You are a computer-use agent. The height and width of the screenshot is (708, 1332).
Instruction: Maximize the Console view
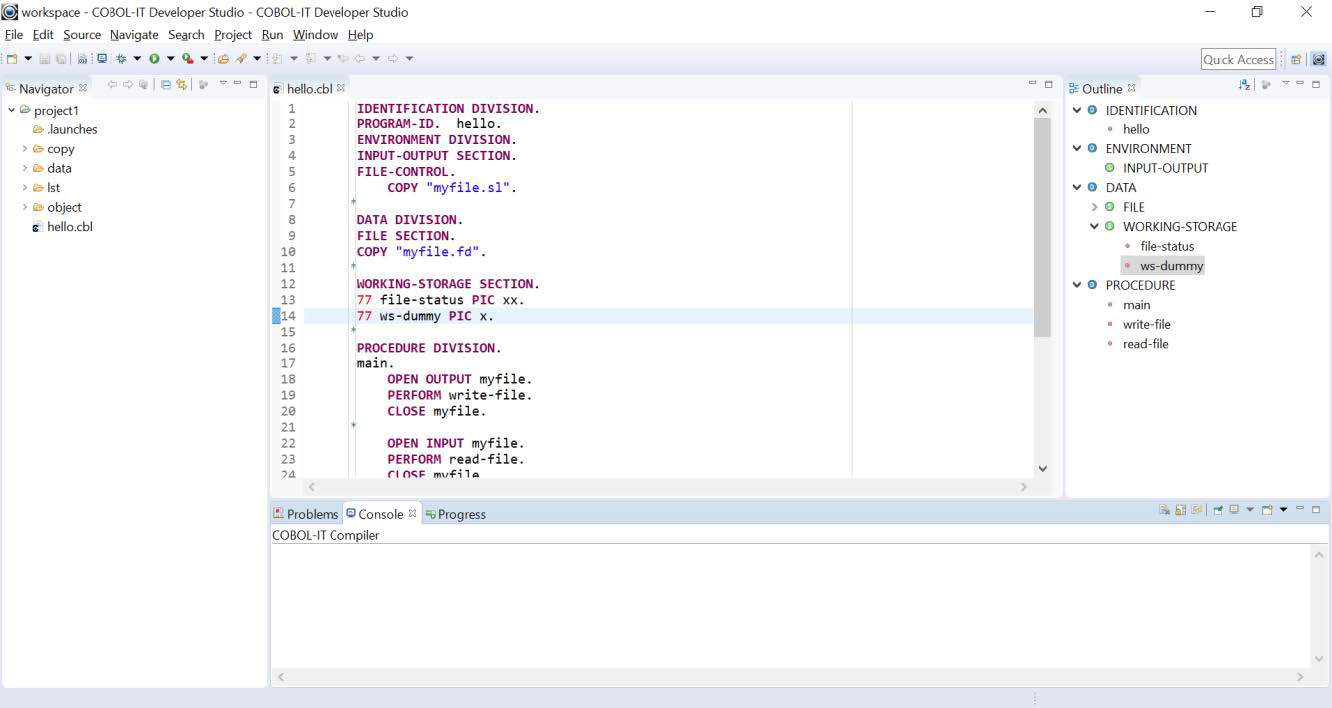coord(1315,510)
